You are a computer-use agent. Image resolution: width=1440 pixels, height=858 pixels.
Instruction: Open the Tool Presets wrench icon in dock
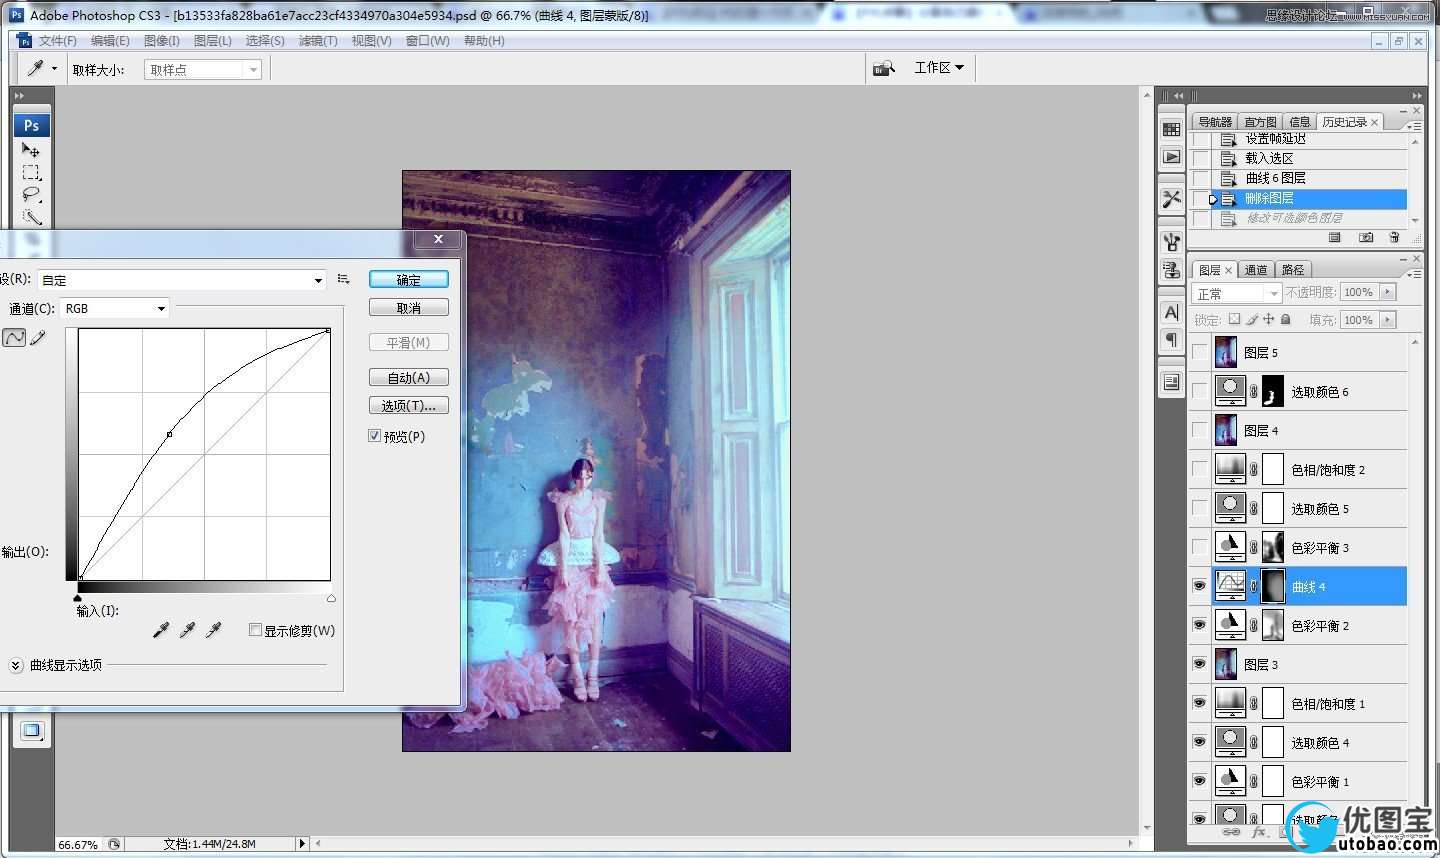pyautogui.click(x=1171, y=199)
